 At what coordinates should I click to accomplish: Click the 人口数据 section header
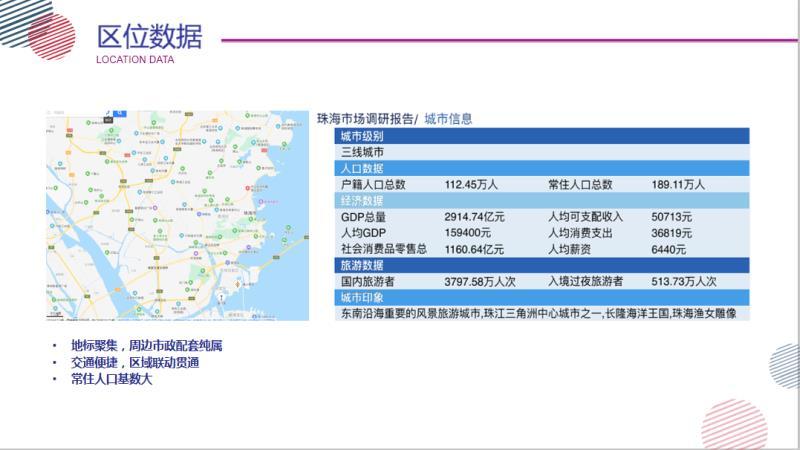(361, 168)
